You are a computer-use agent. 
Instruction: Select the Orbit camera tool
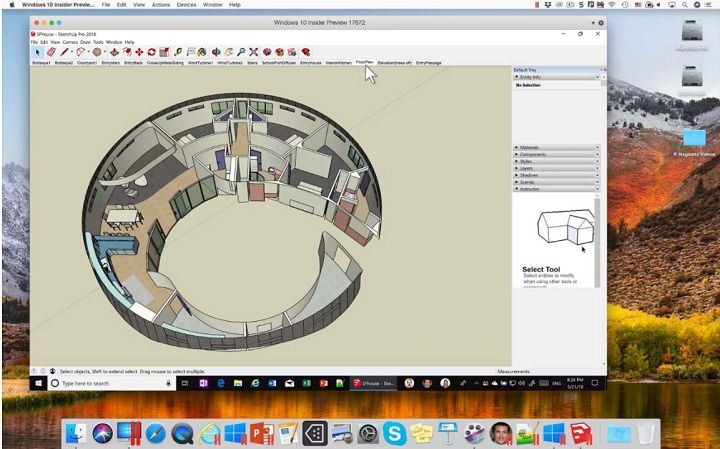click(215, 52)
